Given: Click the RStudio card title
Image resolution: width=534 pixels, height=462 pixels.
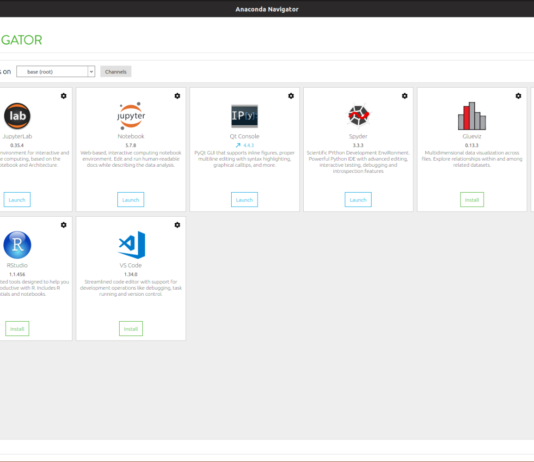Looking at the screenshot, I should (17, 265).
